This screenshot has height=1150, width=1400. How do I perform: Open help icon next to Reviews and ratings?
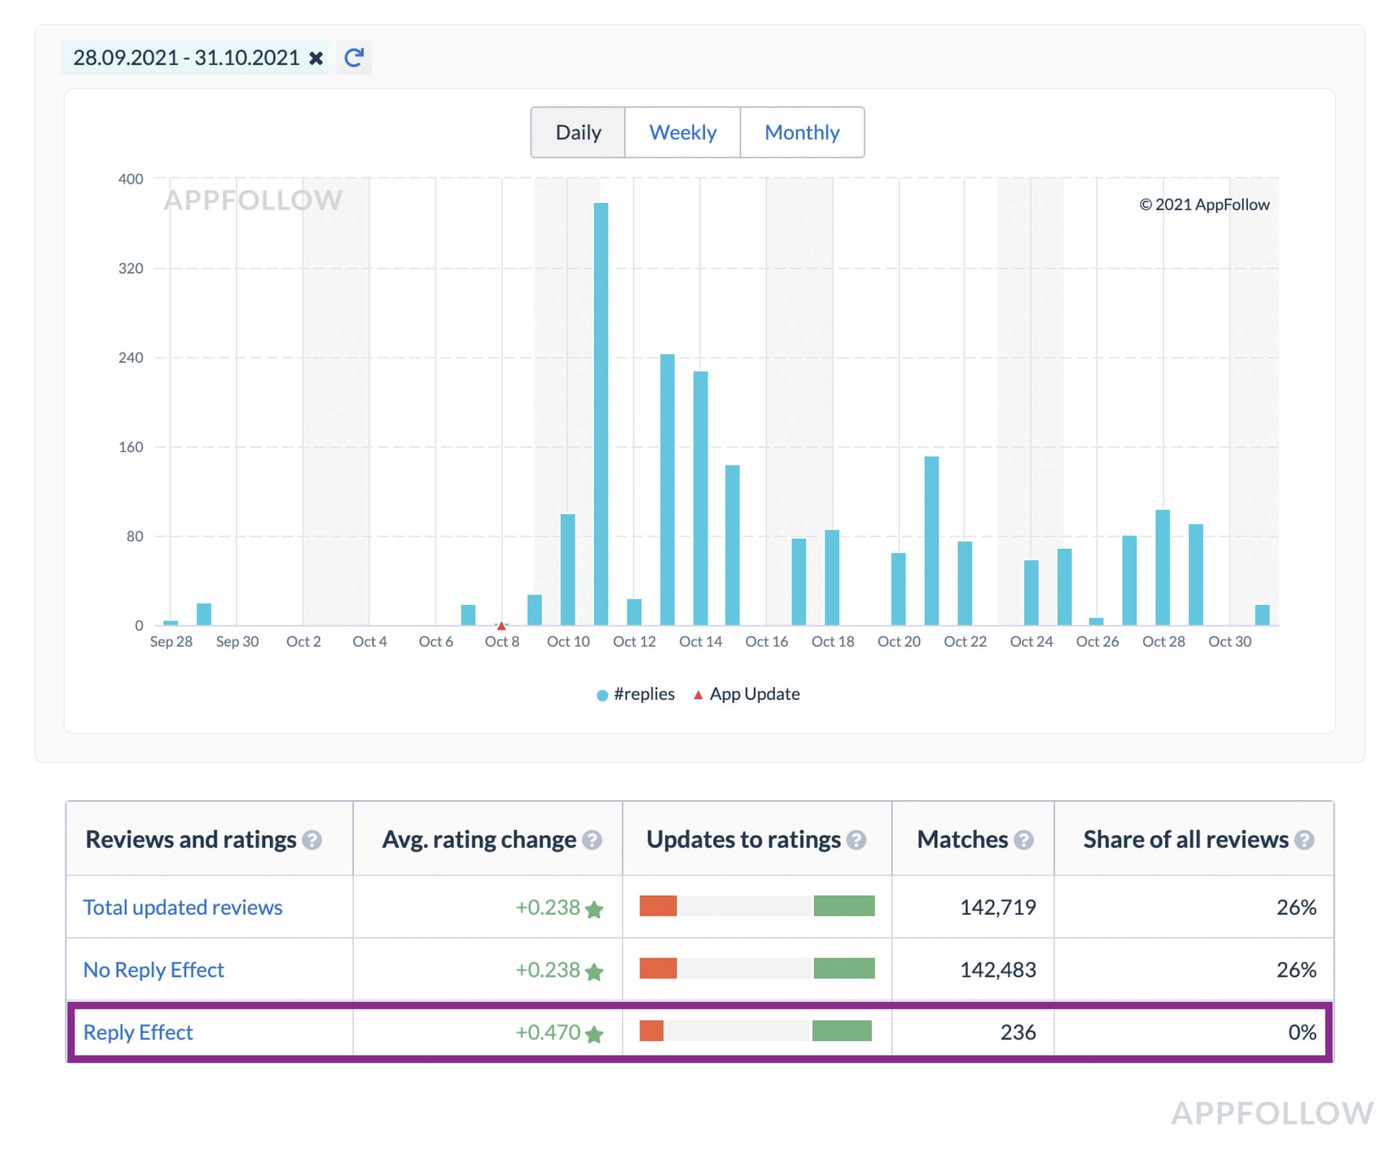[x=312, y=841]
